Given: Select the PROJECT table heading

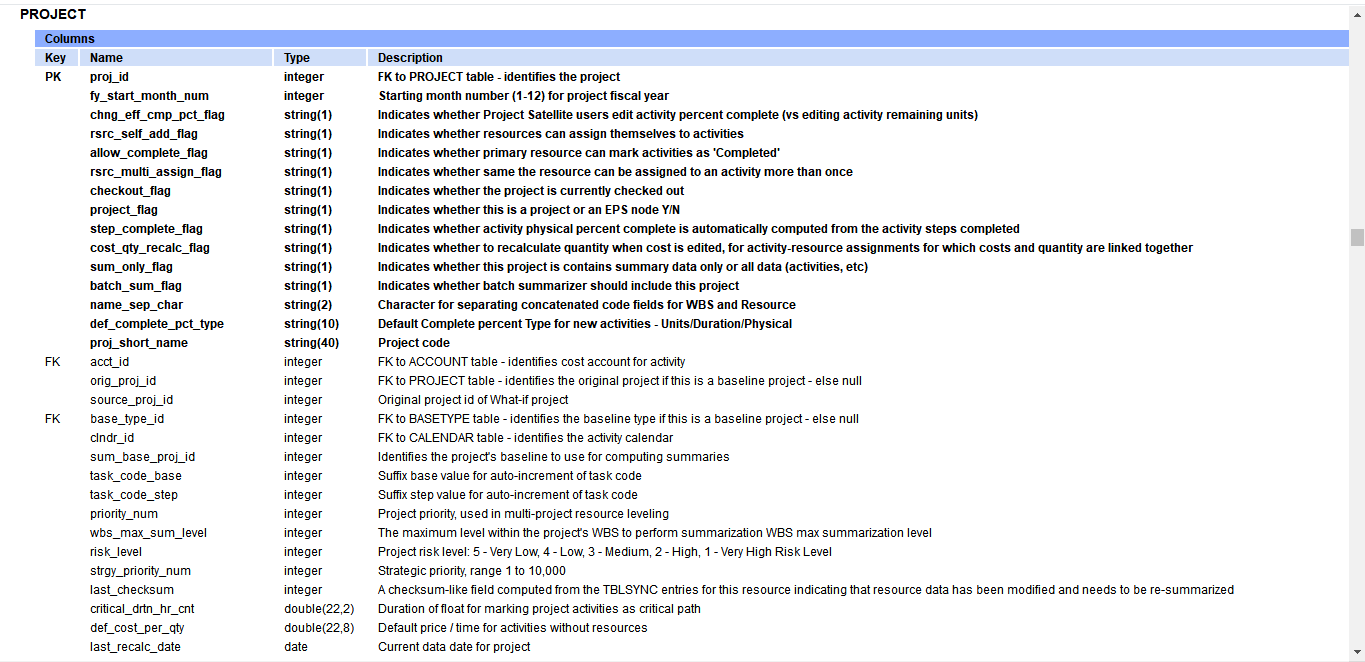Looking at the screenshot, I should [x=53, y=15].
